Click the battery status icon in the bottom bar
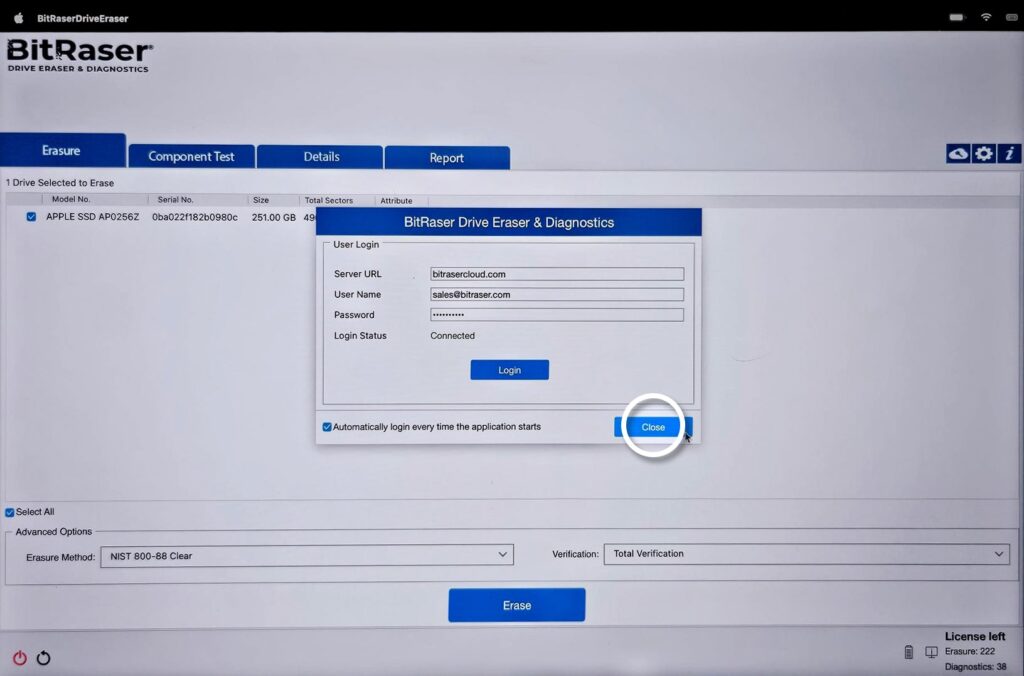 pyautogui.click(x=908, y=652)
